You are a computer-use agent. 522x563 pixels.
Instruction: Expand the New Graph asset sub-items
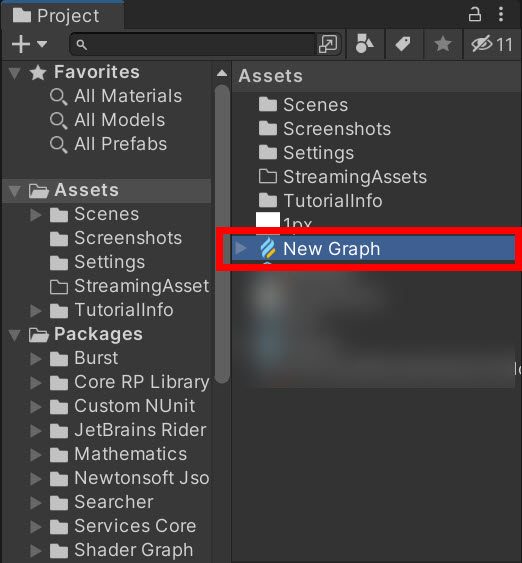(241, 248)
